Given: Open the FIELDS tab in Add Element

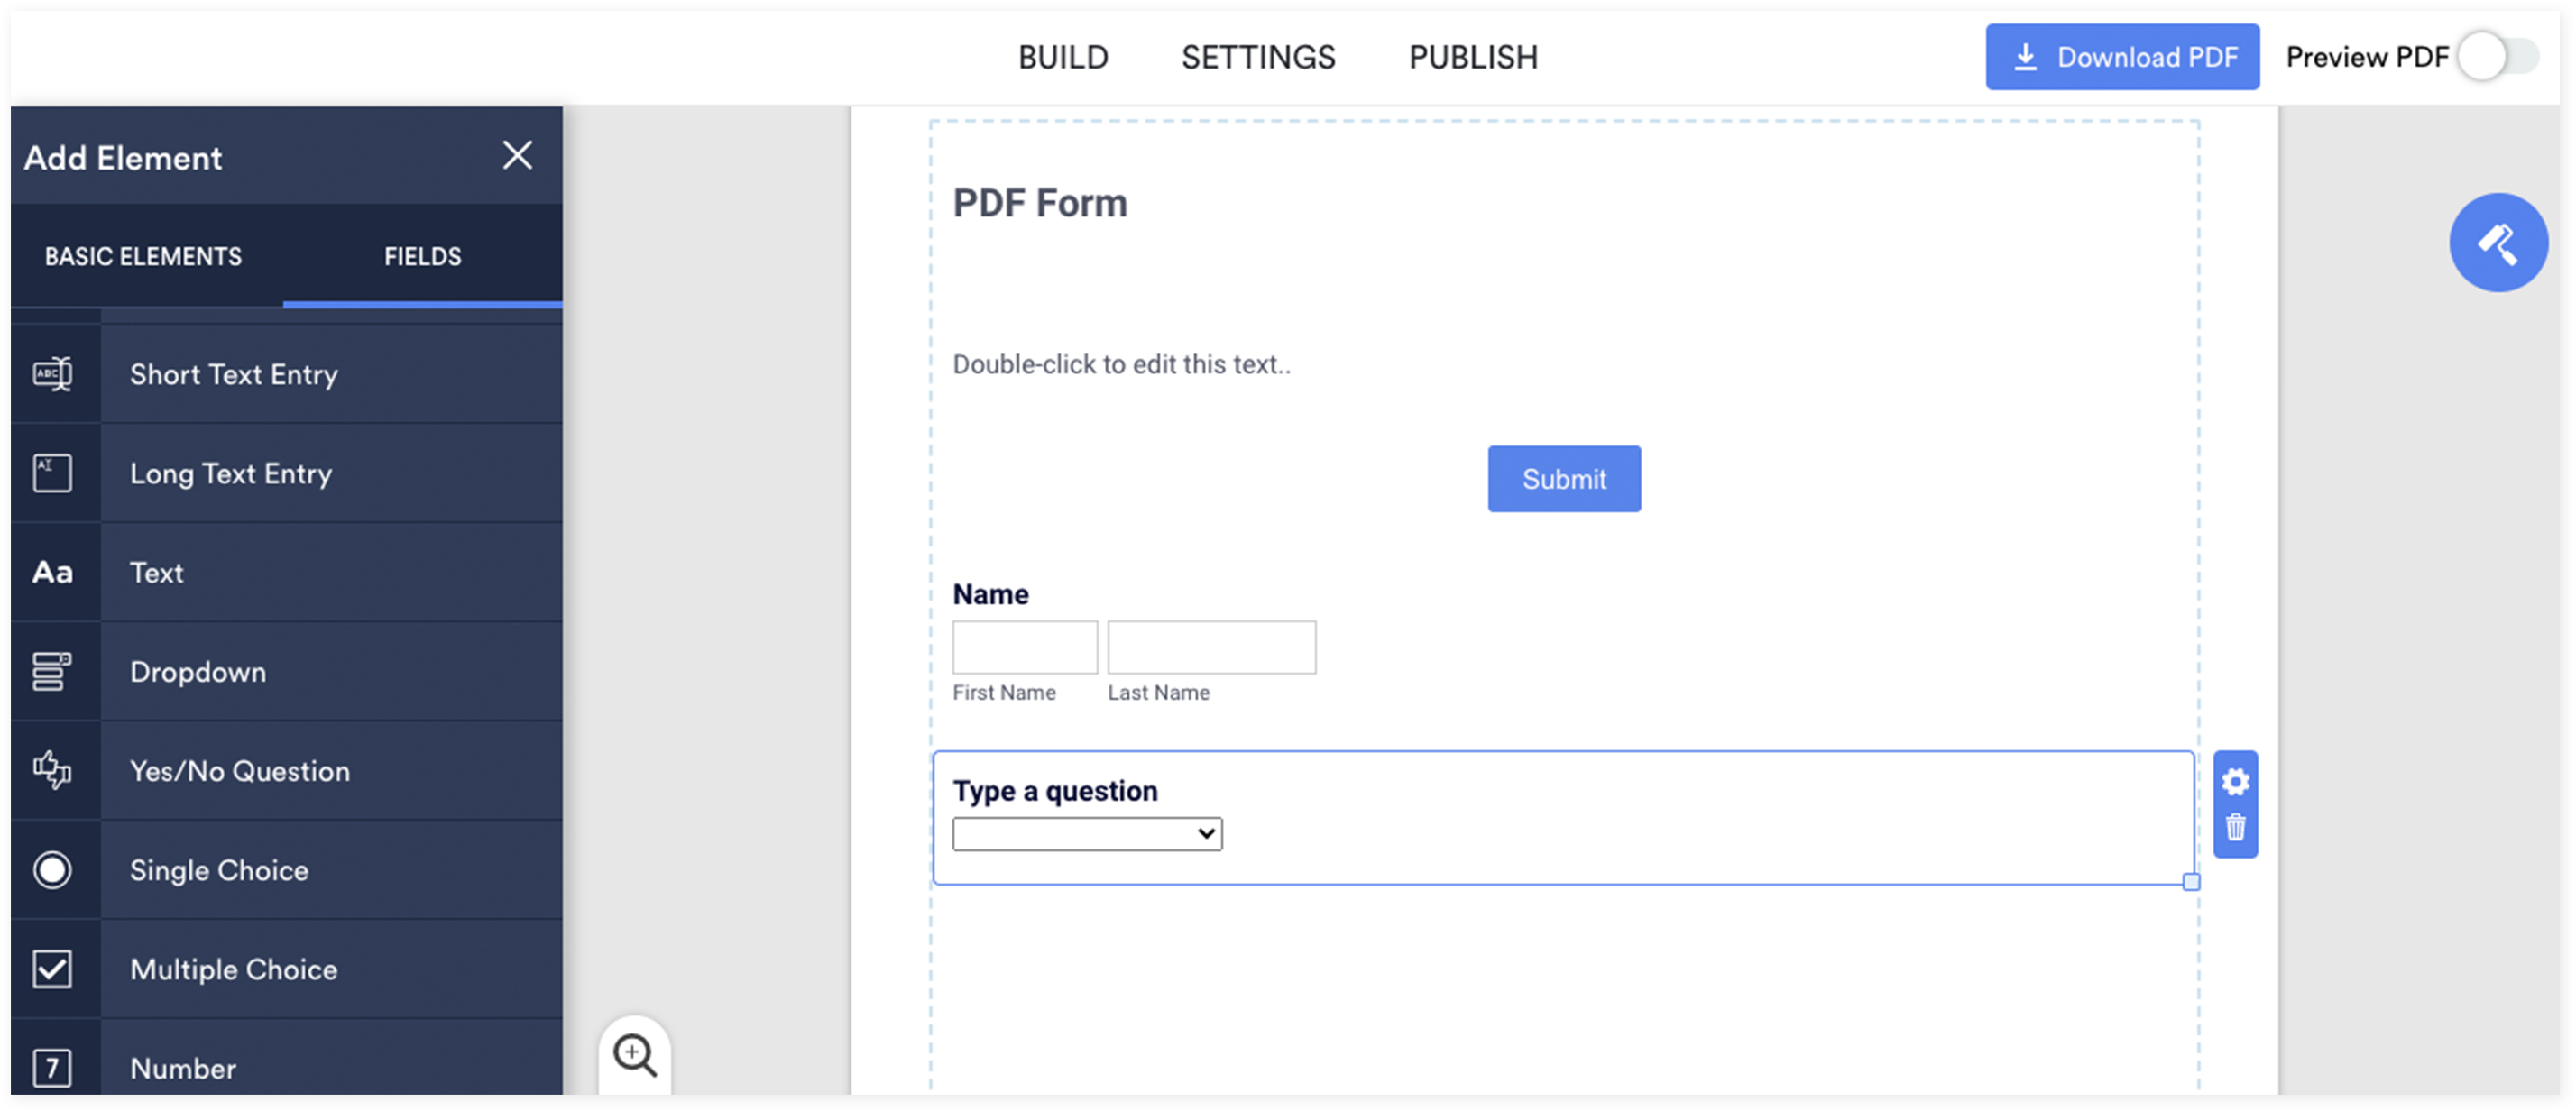Looking at the screenshot, I should (422, 256).
